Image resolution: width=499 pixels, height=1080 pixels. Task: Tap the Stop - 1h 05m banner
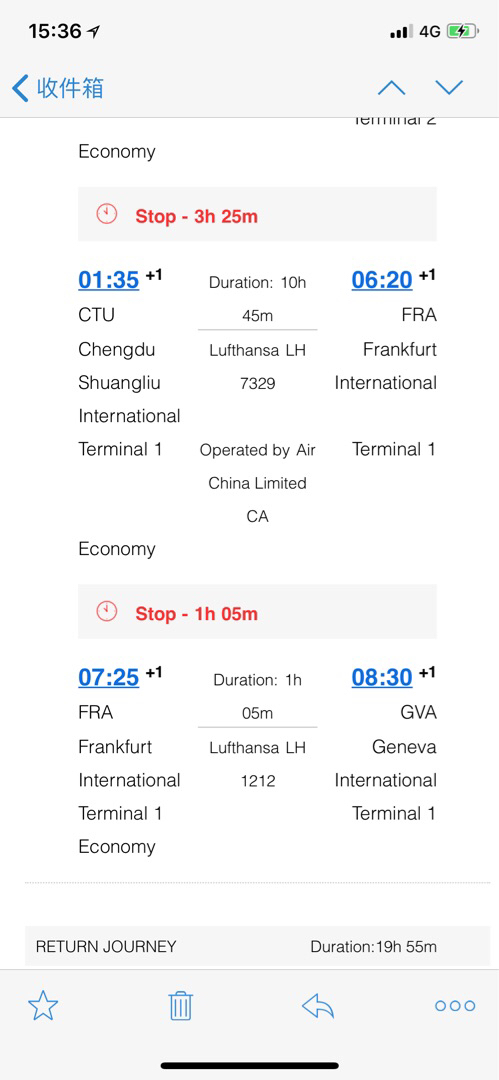coord(257,612)
